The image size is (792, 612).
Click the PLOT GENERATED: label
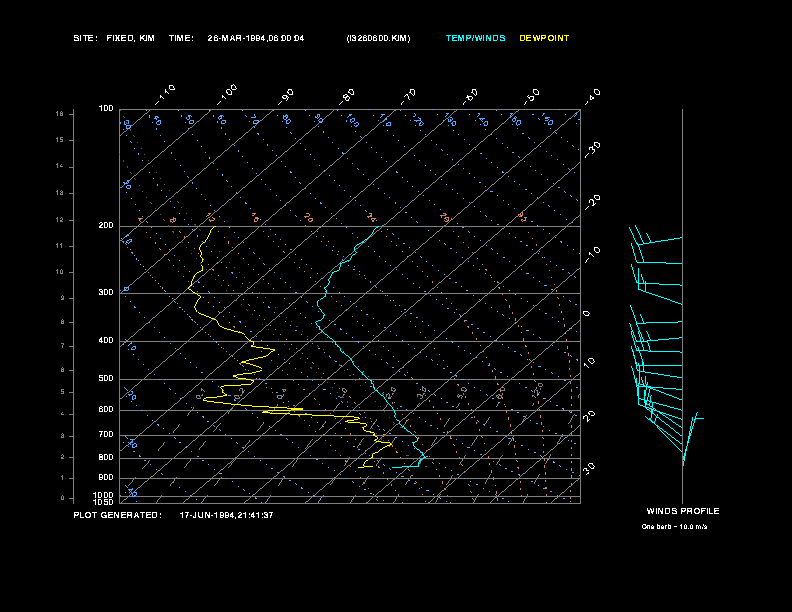pos(118,515)
